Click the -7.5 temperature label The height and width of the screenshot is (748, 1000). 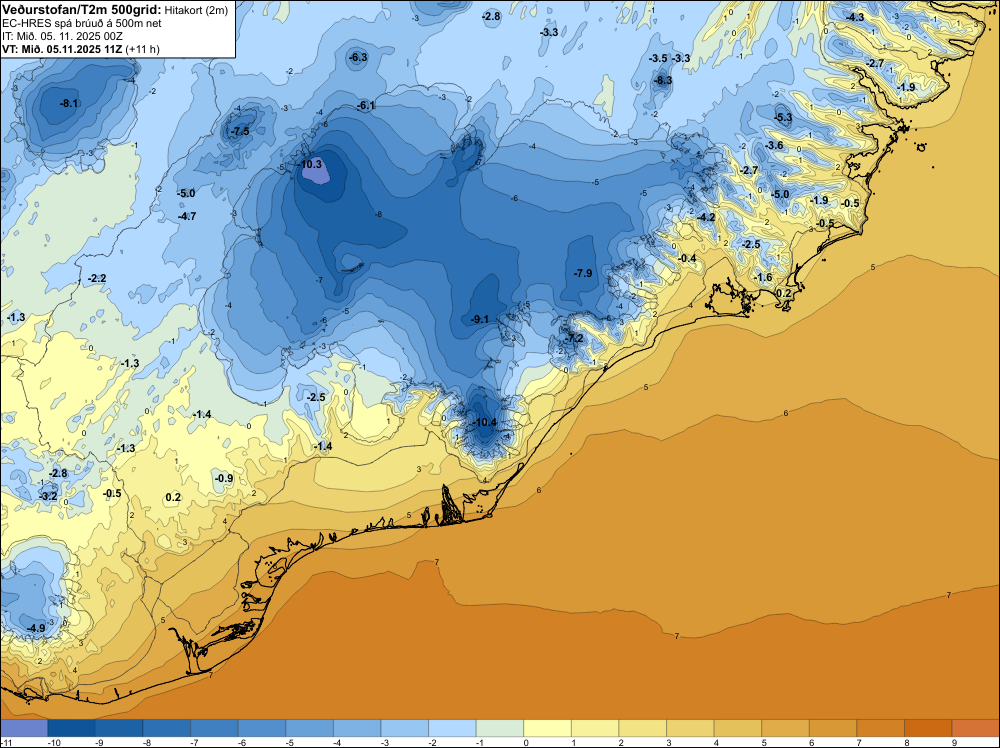pos(240,131)
